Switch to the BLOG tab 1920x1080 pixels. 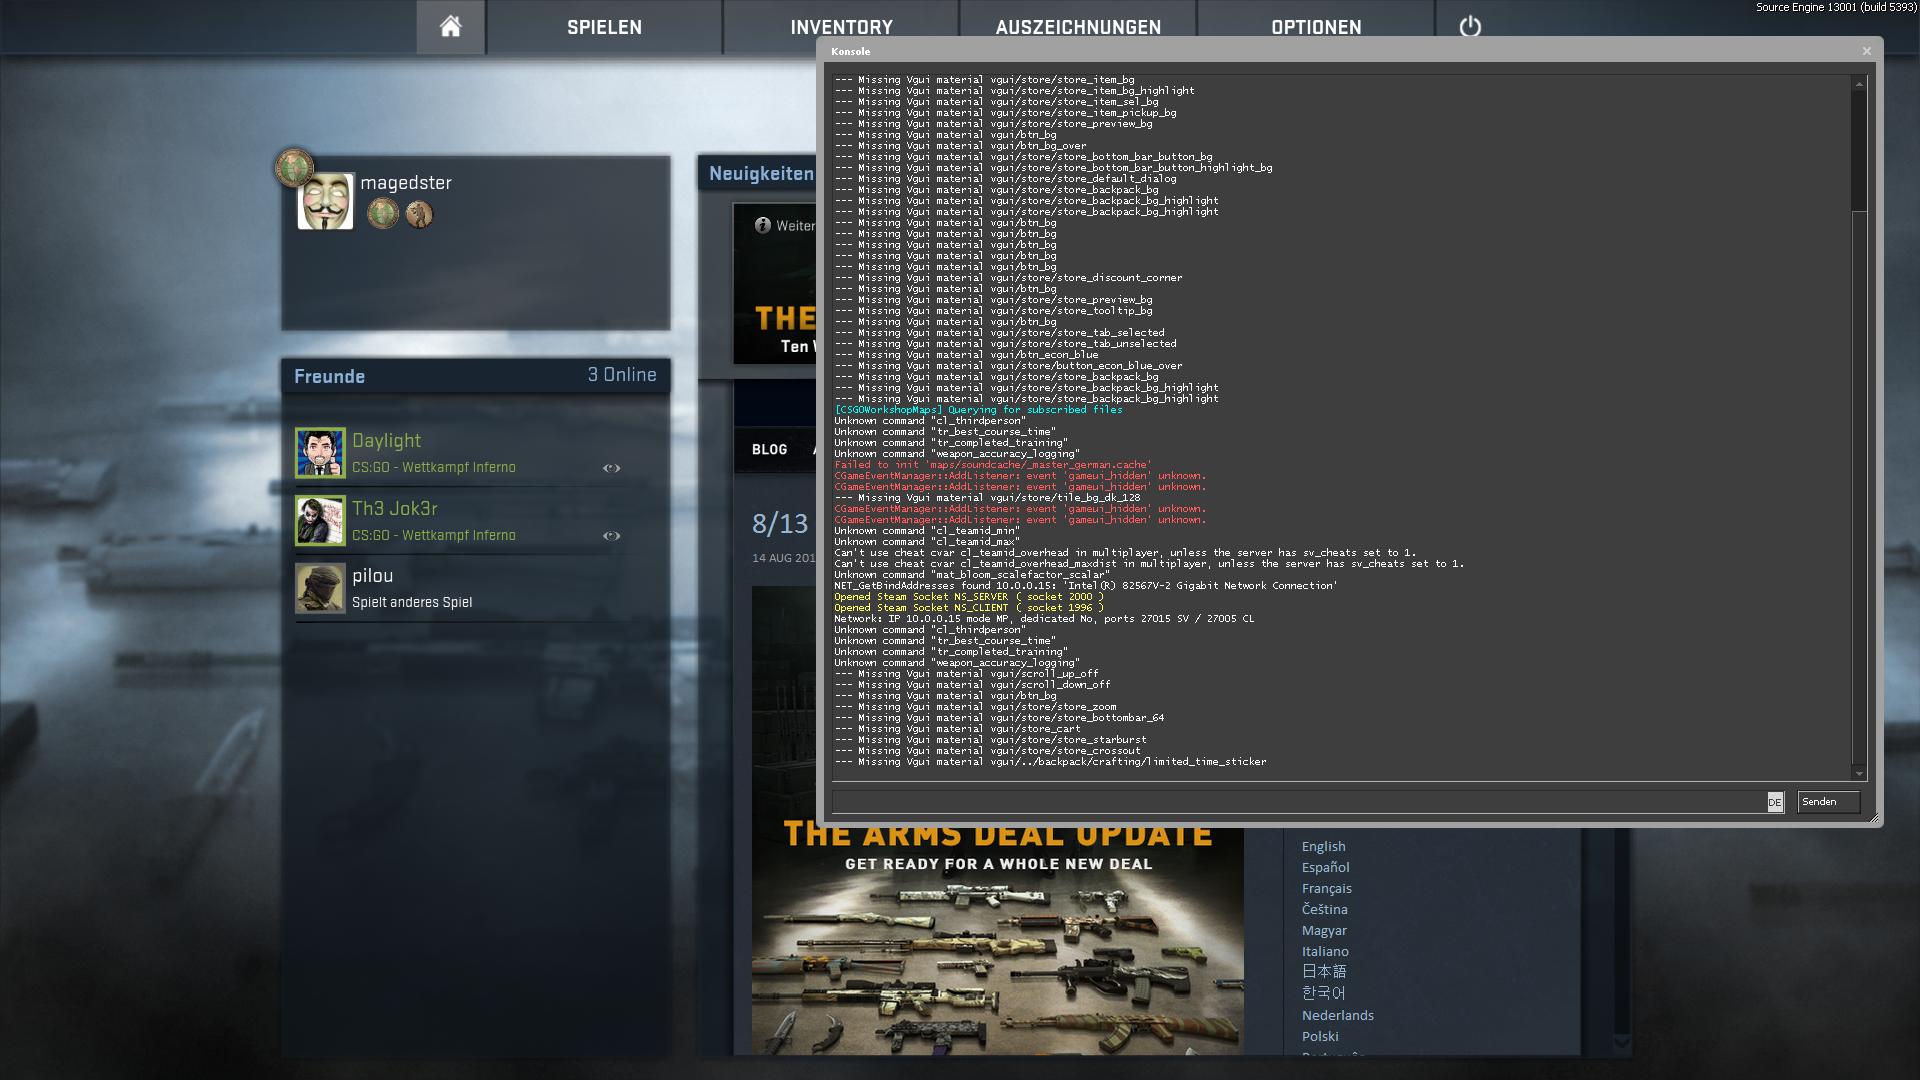[x=770, y=450]
